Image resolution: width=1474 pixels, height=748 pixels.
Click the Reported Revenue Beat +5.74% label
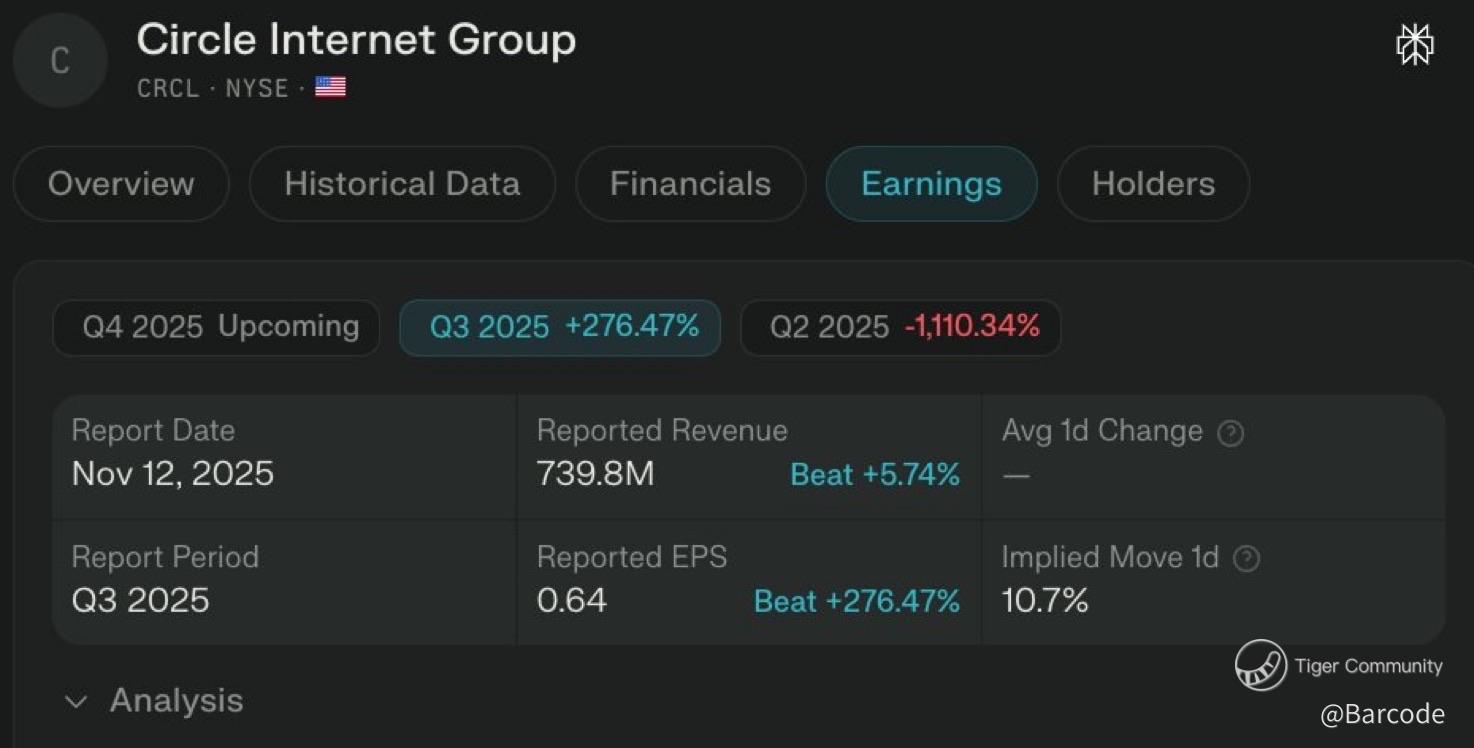coord(874,474)
